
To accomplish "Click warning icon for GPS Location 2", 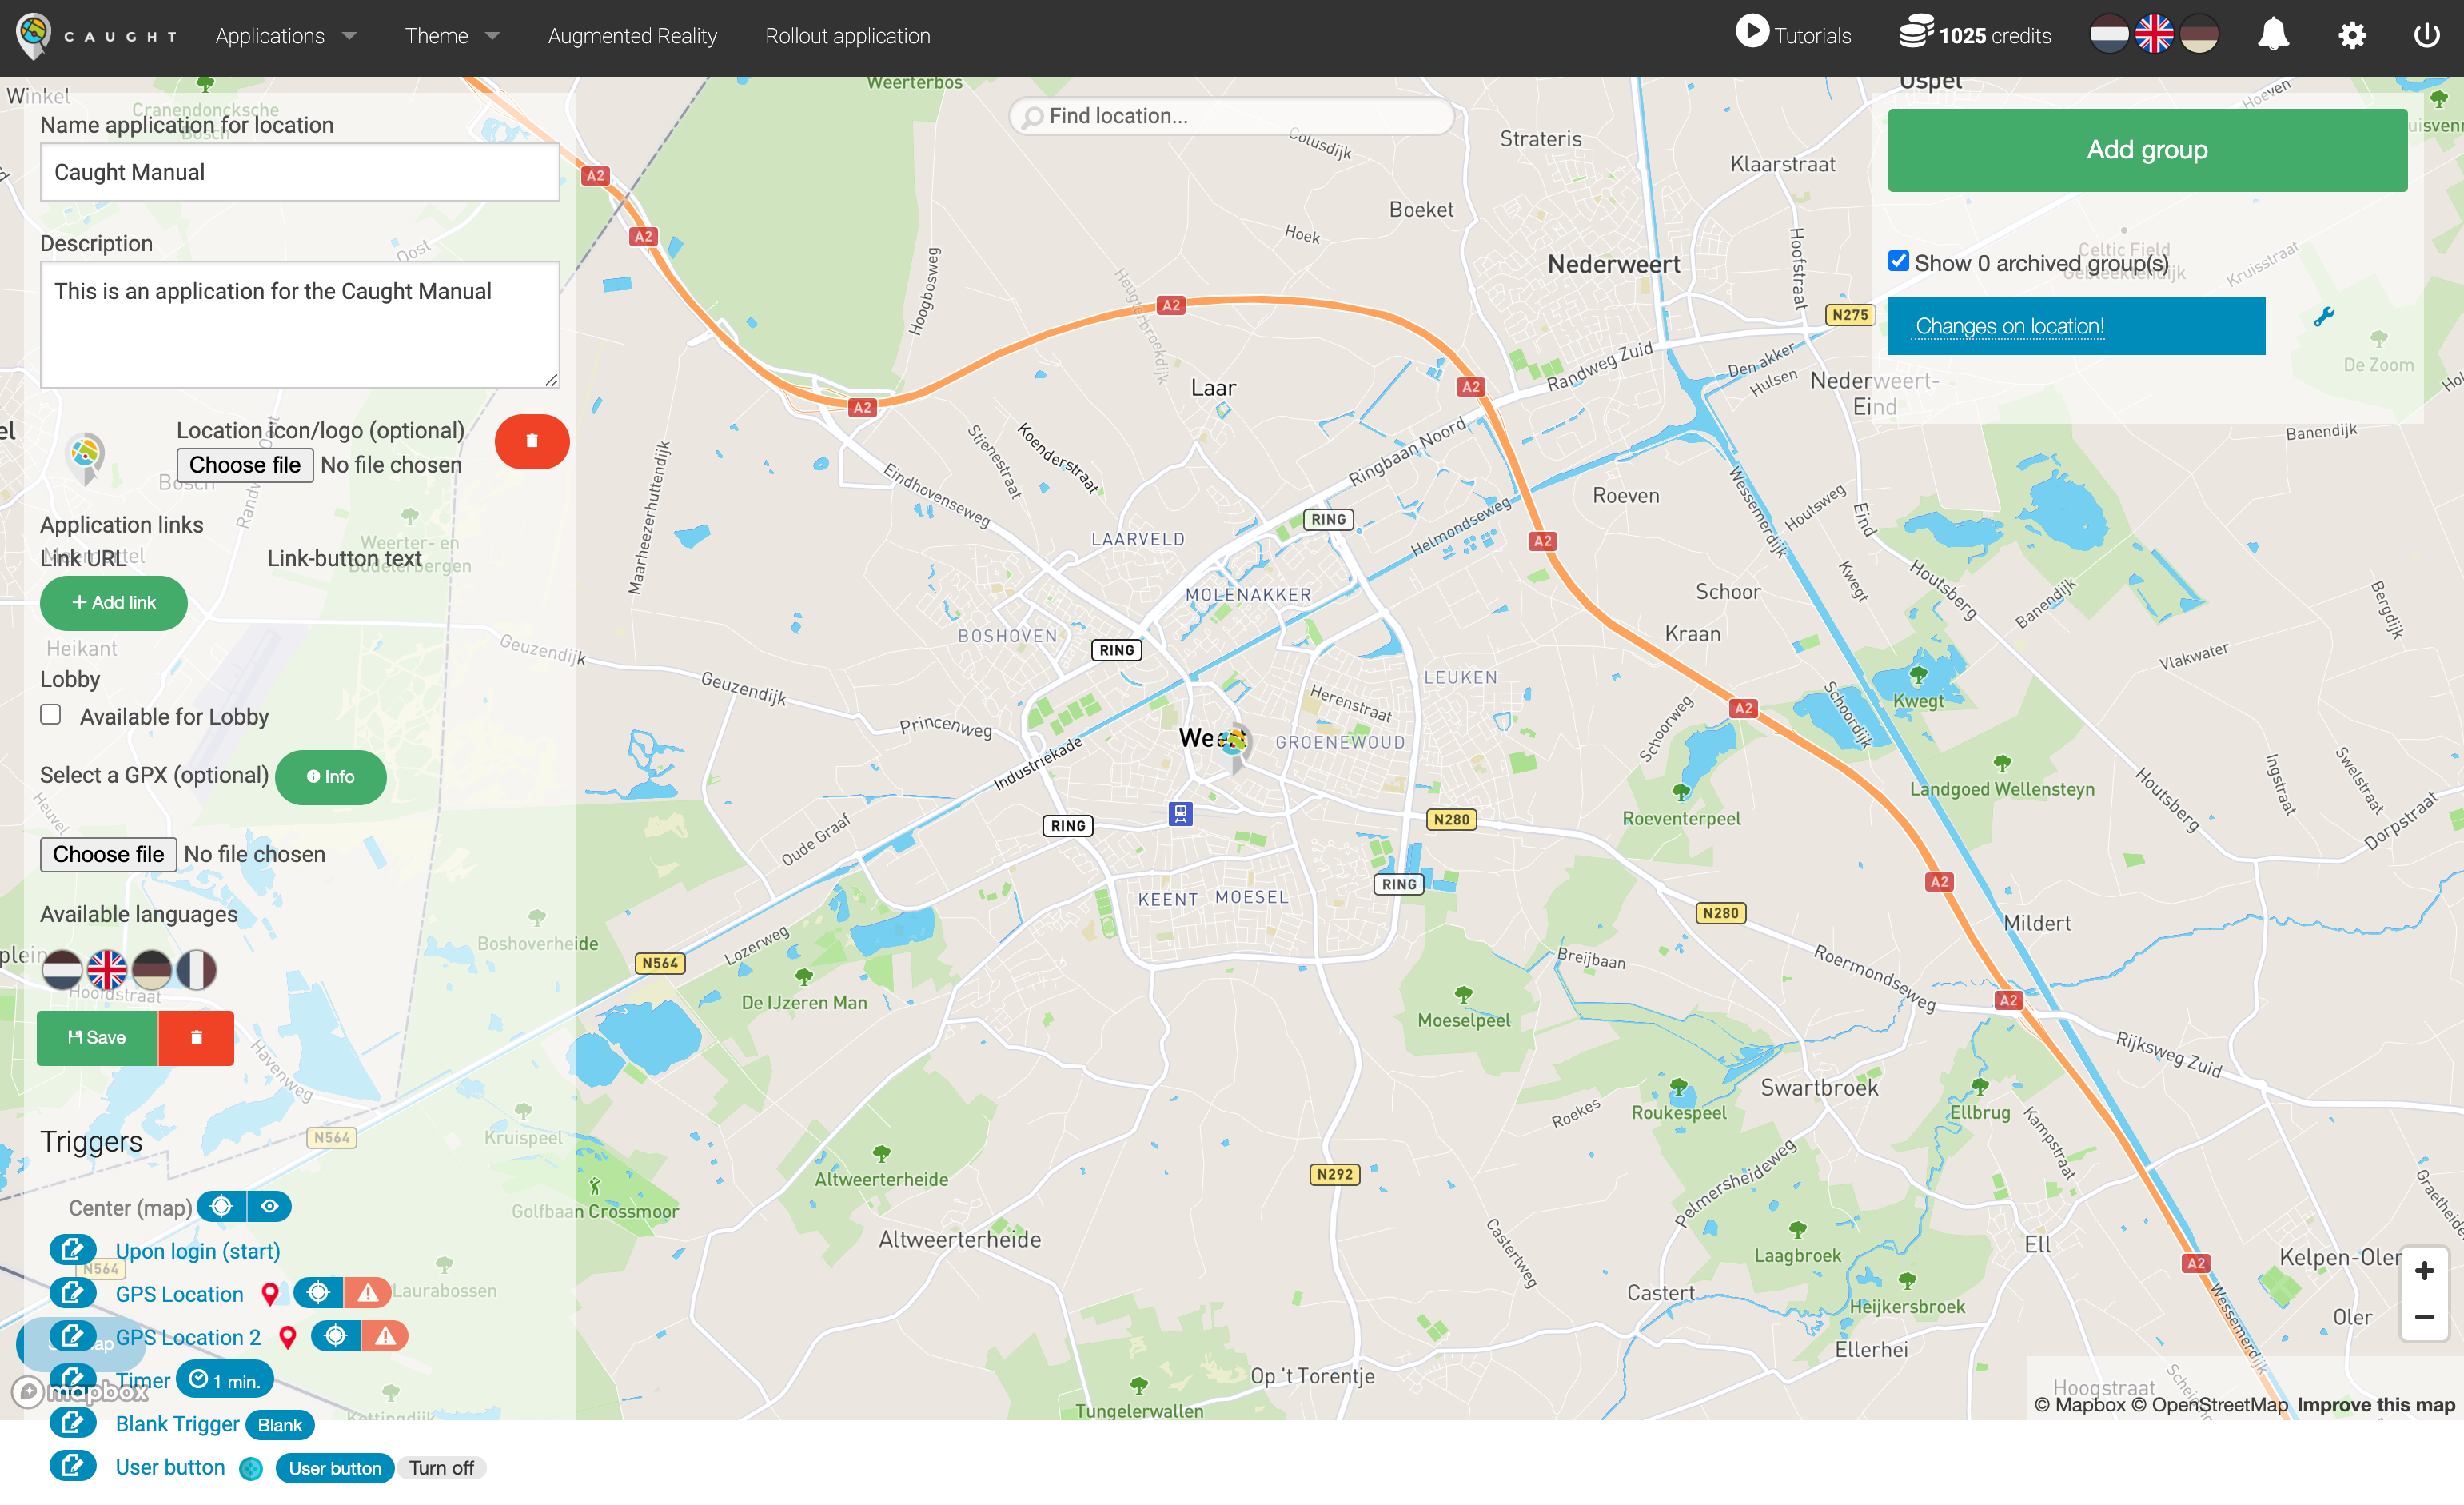I will click(x=386, y=1336).
